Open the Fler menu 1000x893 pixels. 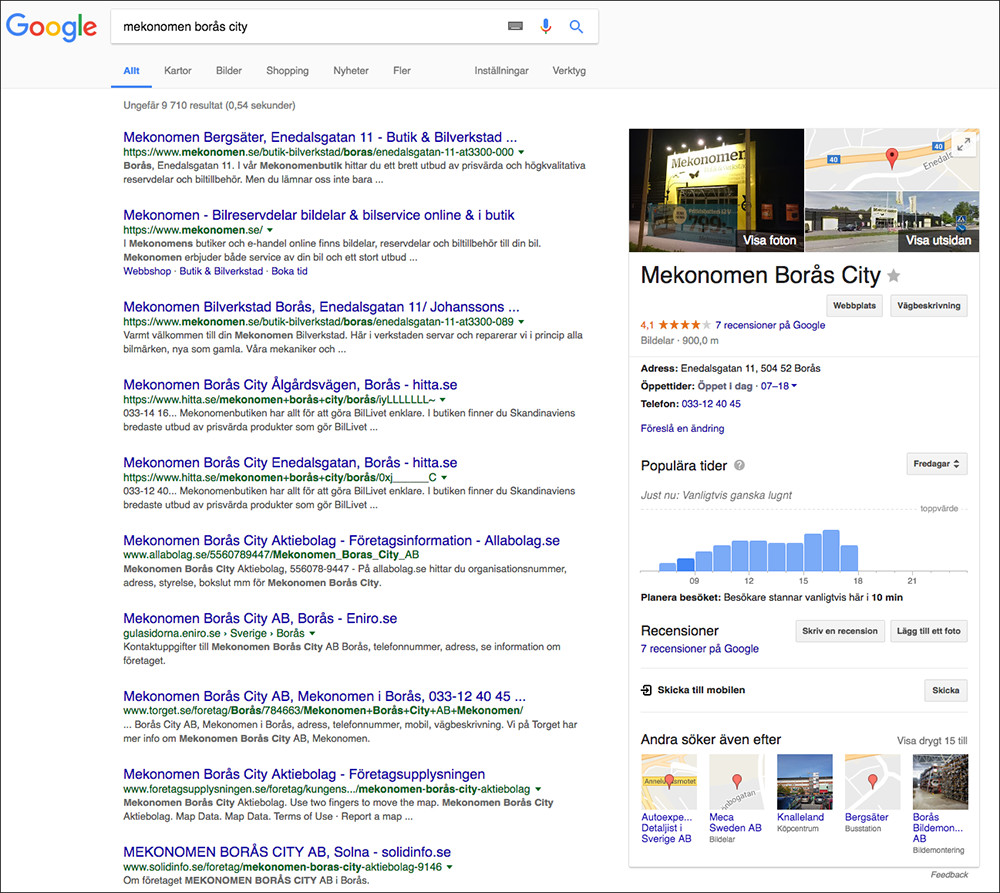402,71
